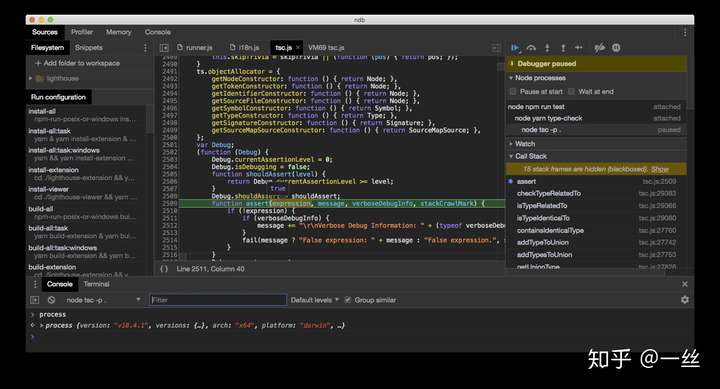720x389 pixels.
Task: Clear the console icon
Action: (x=51, y=300)
